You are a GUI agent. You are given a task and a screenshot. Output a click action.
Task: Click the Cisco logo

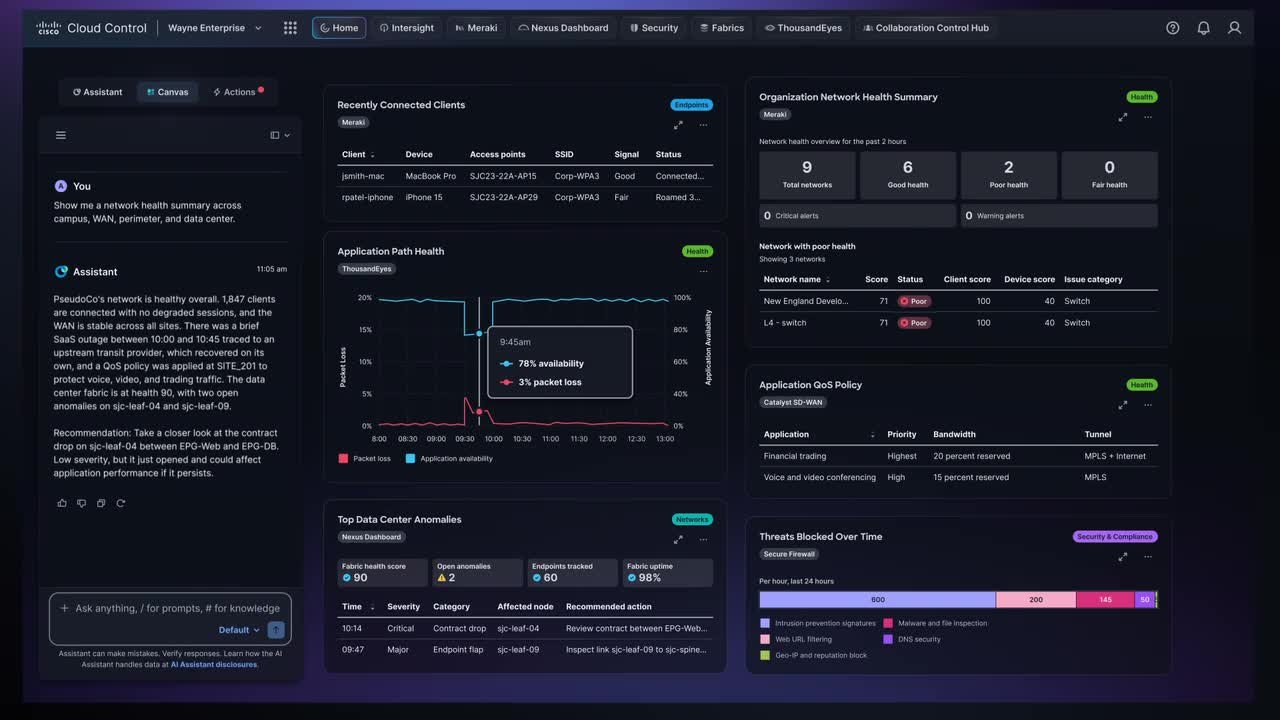click(x=48, y=28)
